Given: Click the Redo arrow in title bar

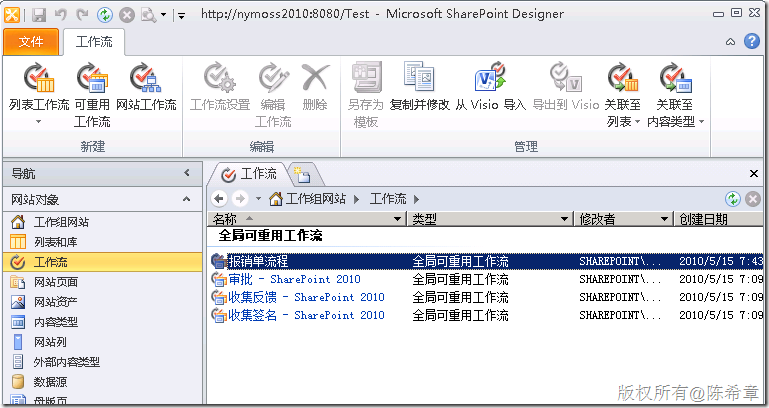Looking at the screenshot, I should [82, 15].
